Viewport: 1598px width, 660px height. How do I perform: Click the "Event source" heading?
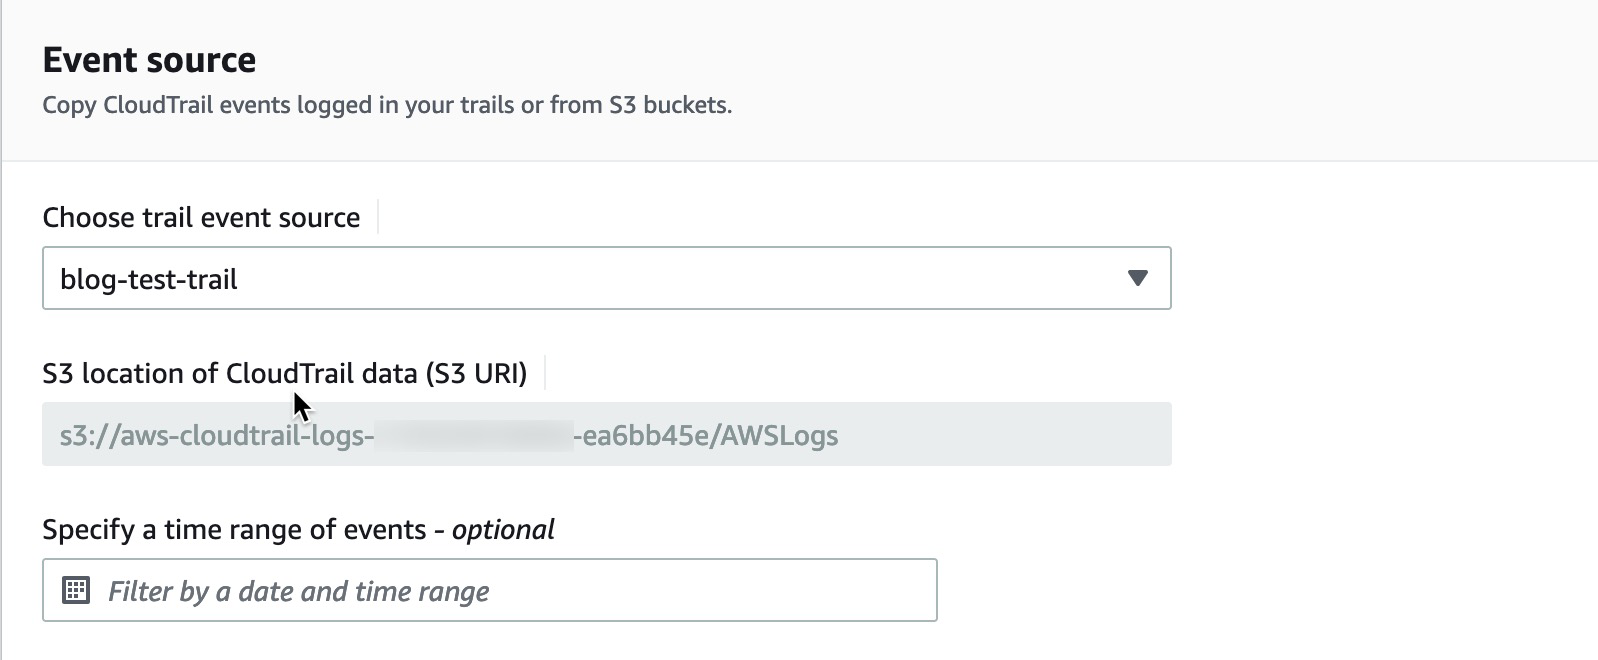pos(149,60)
